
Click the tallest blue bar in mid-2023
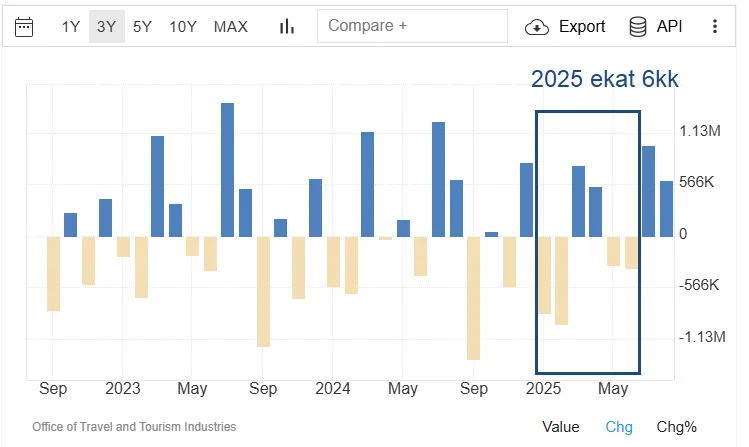pyautogui.click(x=228, y=169)
